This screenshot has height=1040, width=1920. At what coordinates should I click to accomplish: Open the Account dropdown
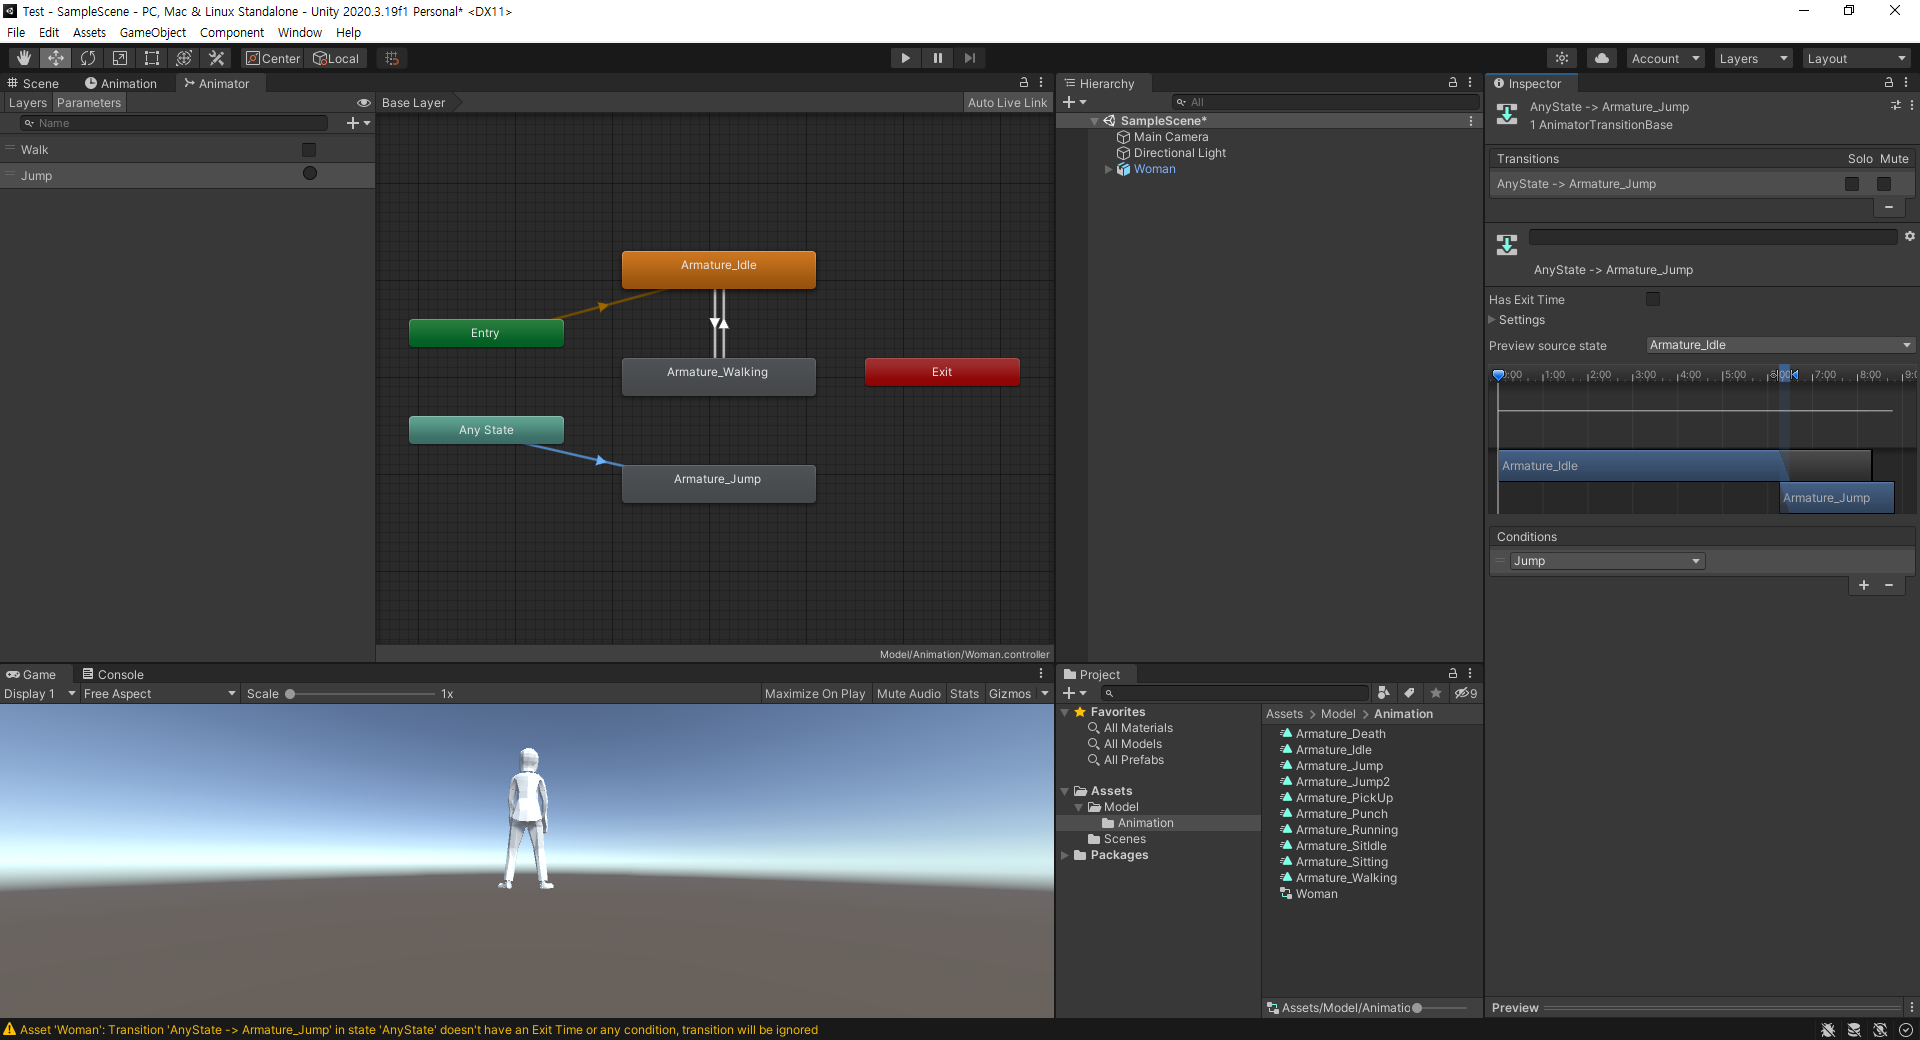tap(1665, 58)
